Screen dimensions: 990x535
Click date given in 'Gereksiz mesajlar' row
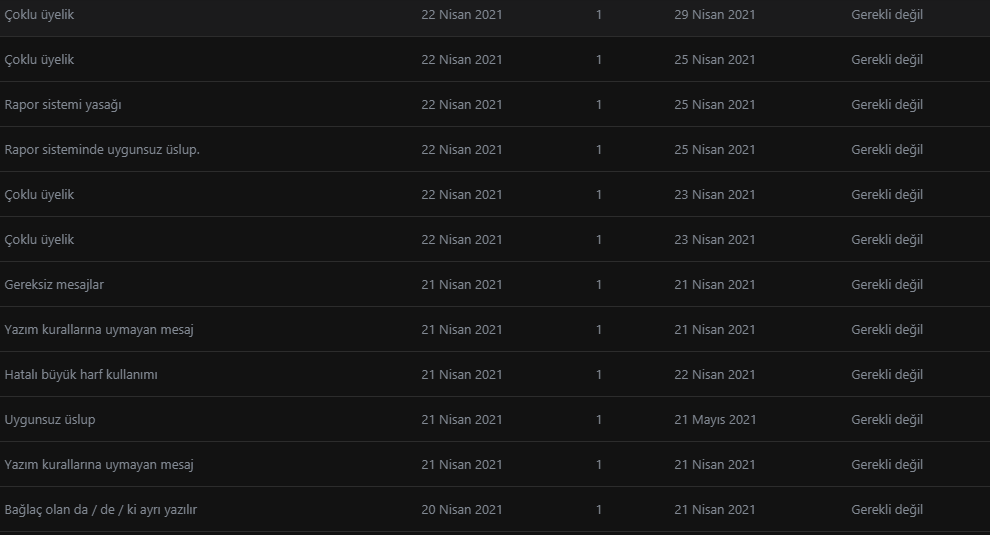462,285
